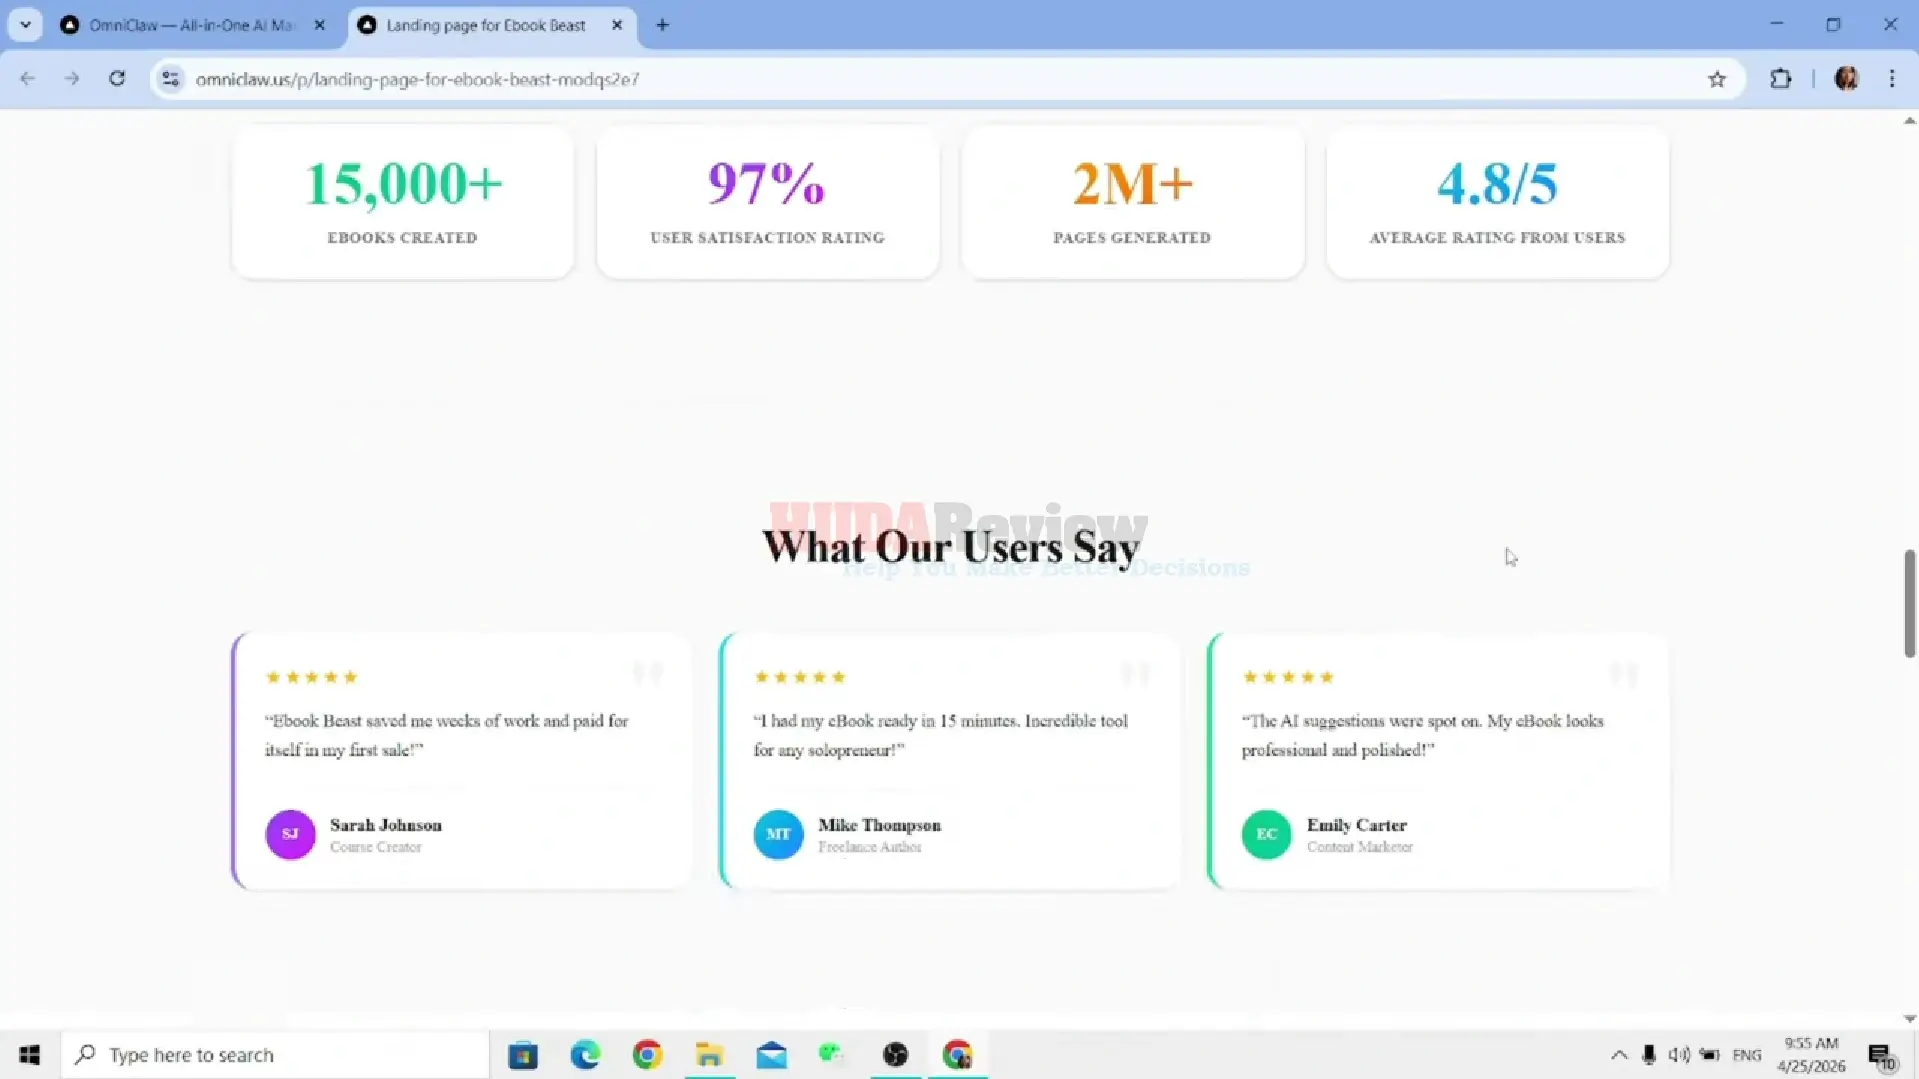Launch Microsoft Edge from the taskbar
Image resolution: width=1919 pixels, height=1079 pixels.
click(x=585, y=1055)
